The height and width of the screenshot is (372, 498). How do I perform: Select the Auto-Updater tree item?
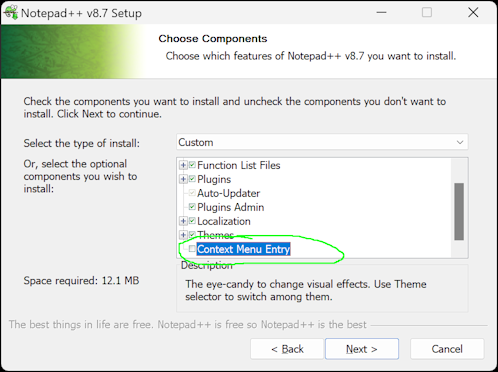tap(228, 193)
